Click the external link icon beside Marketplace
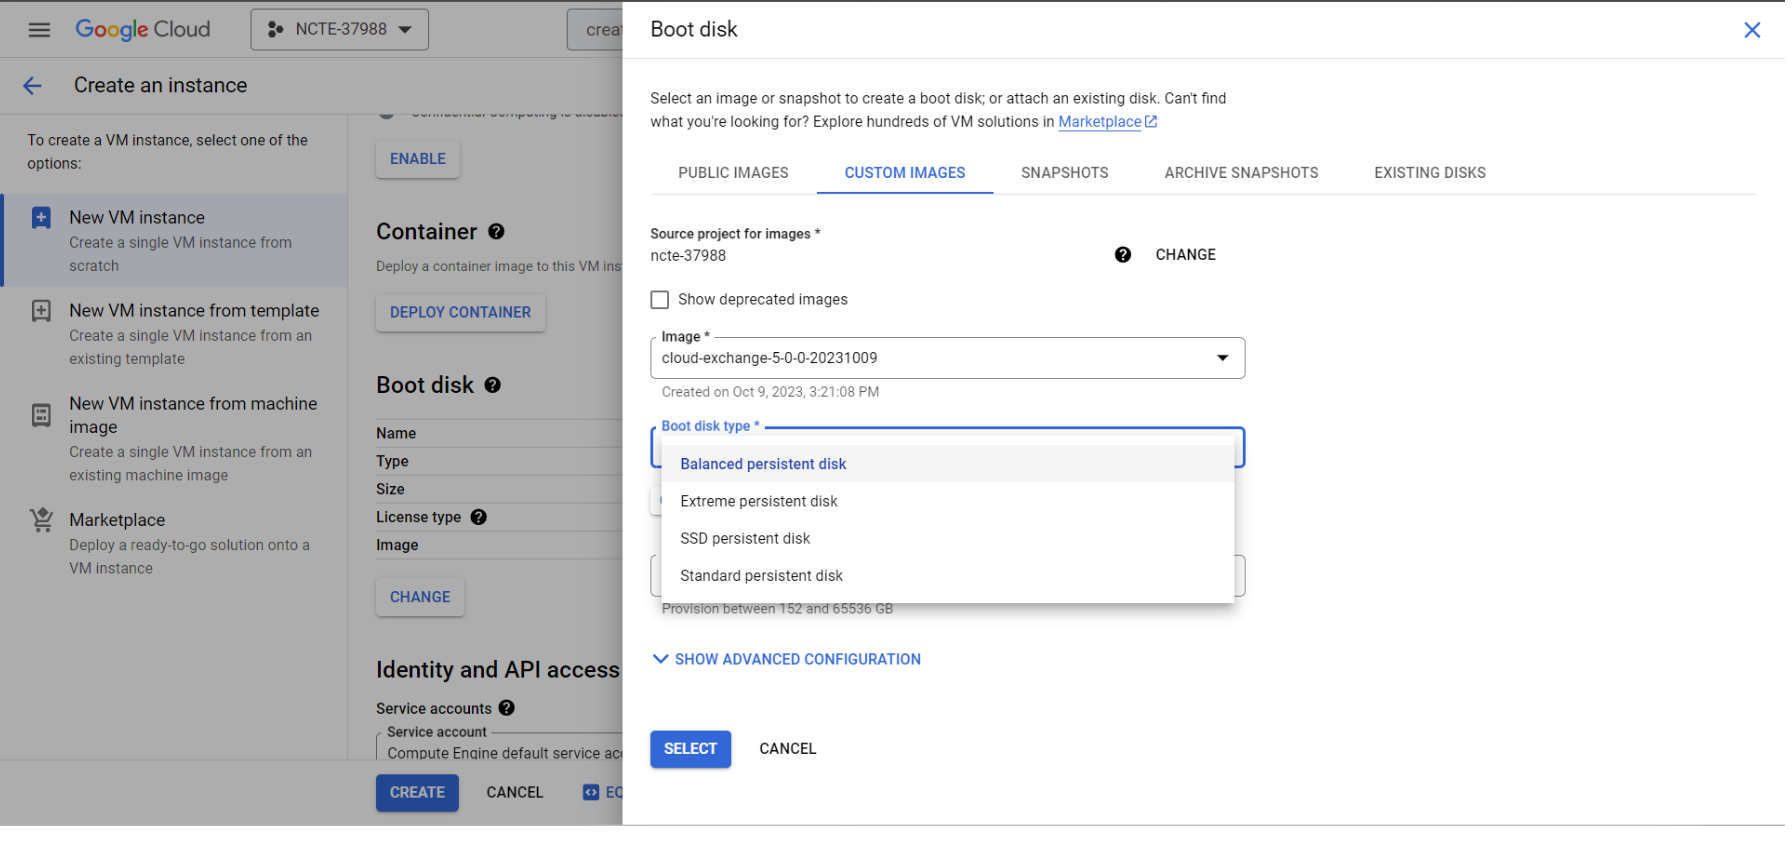 click(x=1151, y=122)
